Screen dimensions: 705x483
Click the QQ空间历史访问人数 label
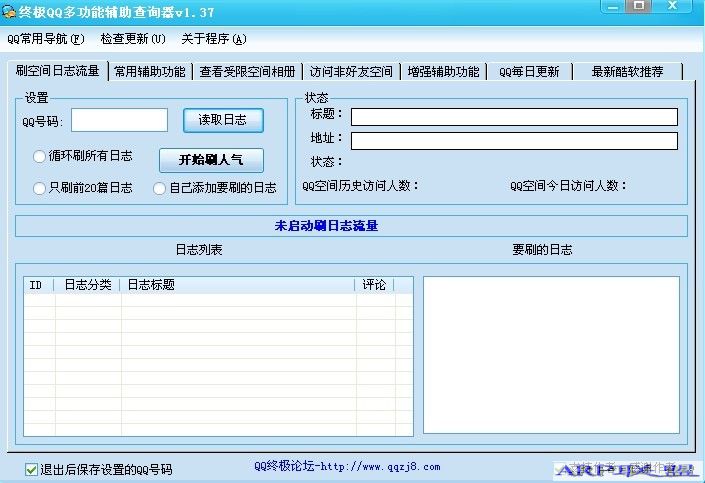360,186
